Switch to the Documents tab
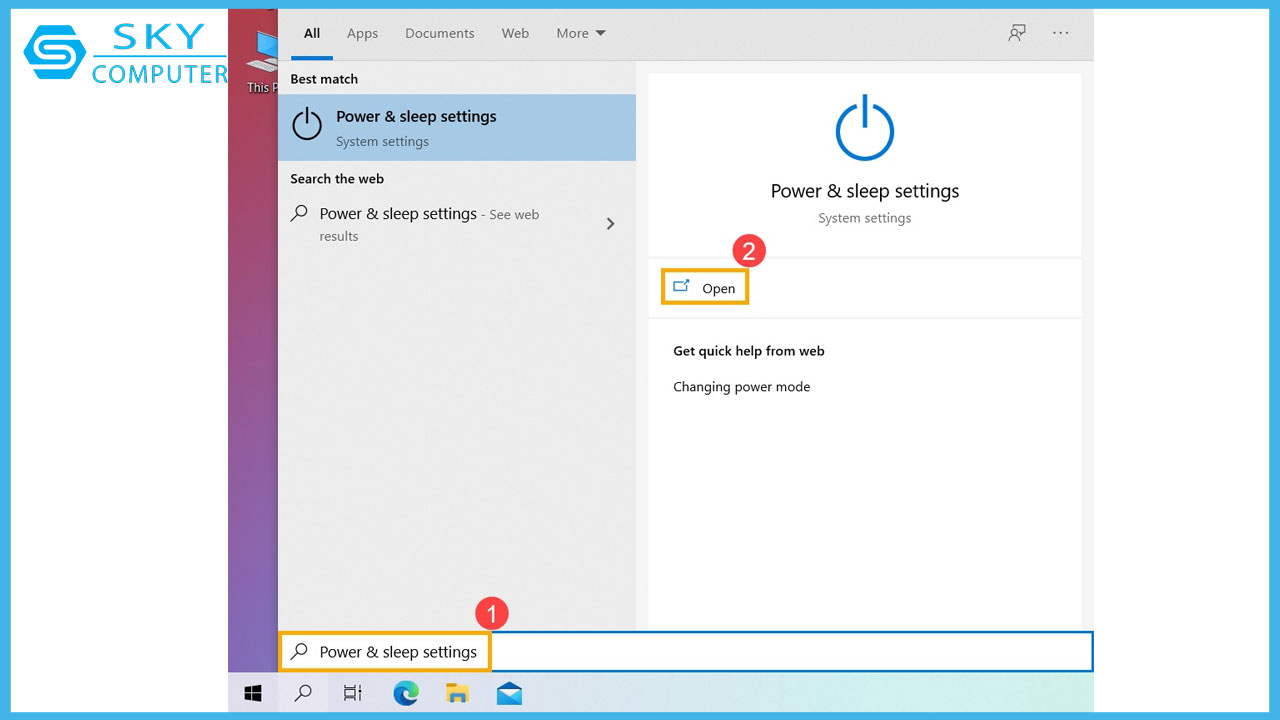 439,33
